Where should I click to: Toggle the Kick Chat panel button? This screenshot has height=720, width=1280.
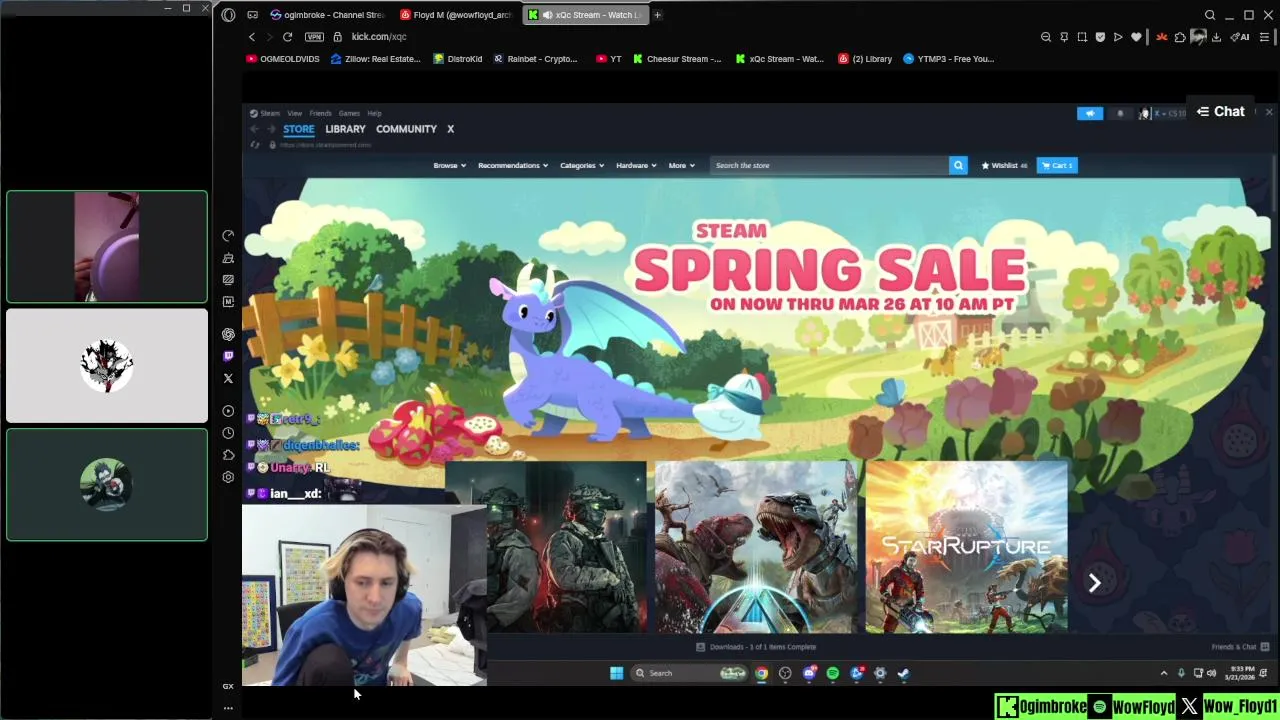1221,112
